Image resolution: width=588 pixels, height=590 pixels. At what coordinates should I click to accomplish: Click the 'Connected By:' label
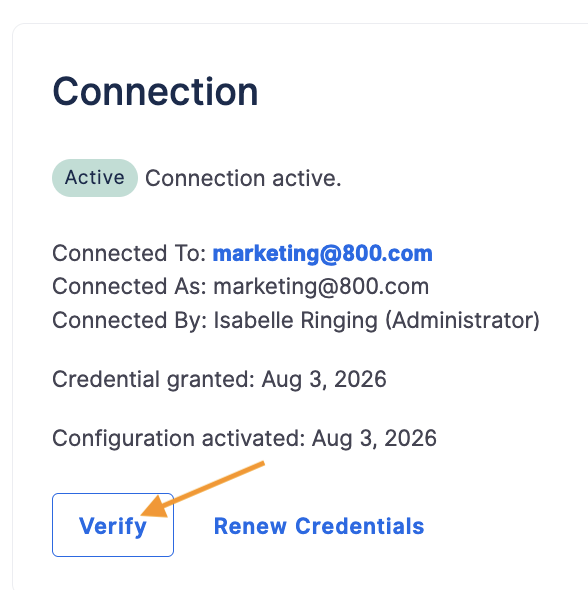129,321
